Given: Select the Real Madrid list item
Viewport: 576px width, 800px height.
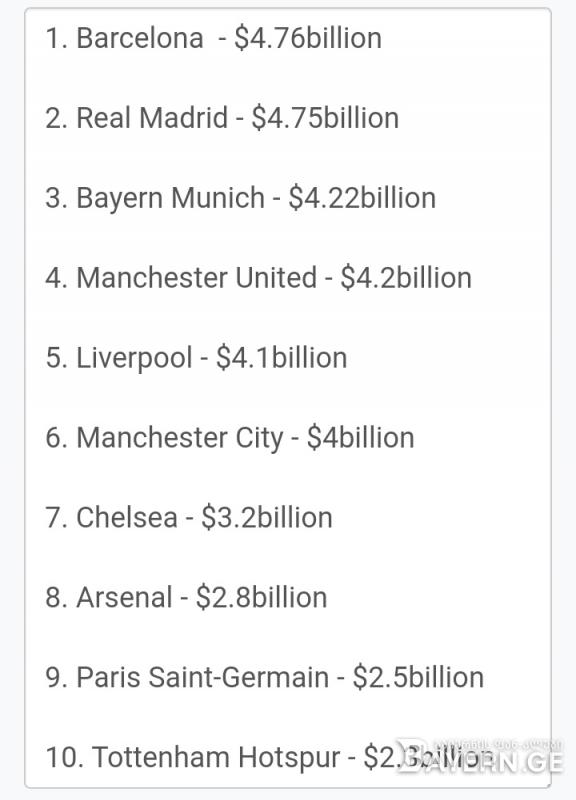Looking at the screenshot, I should click(222, 118).
